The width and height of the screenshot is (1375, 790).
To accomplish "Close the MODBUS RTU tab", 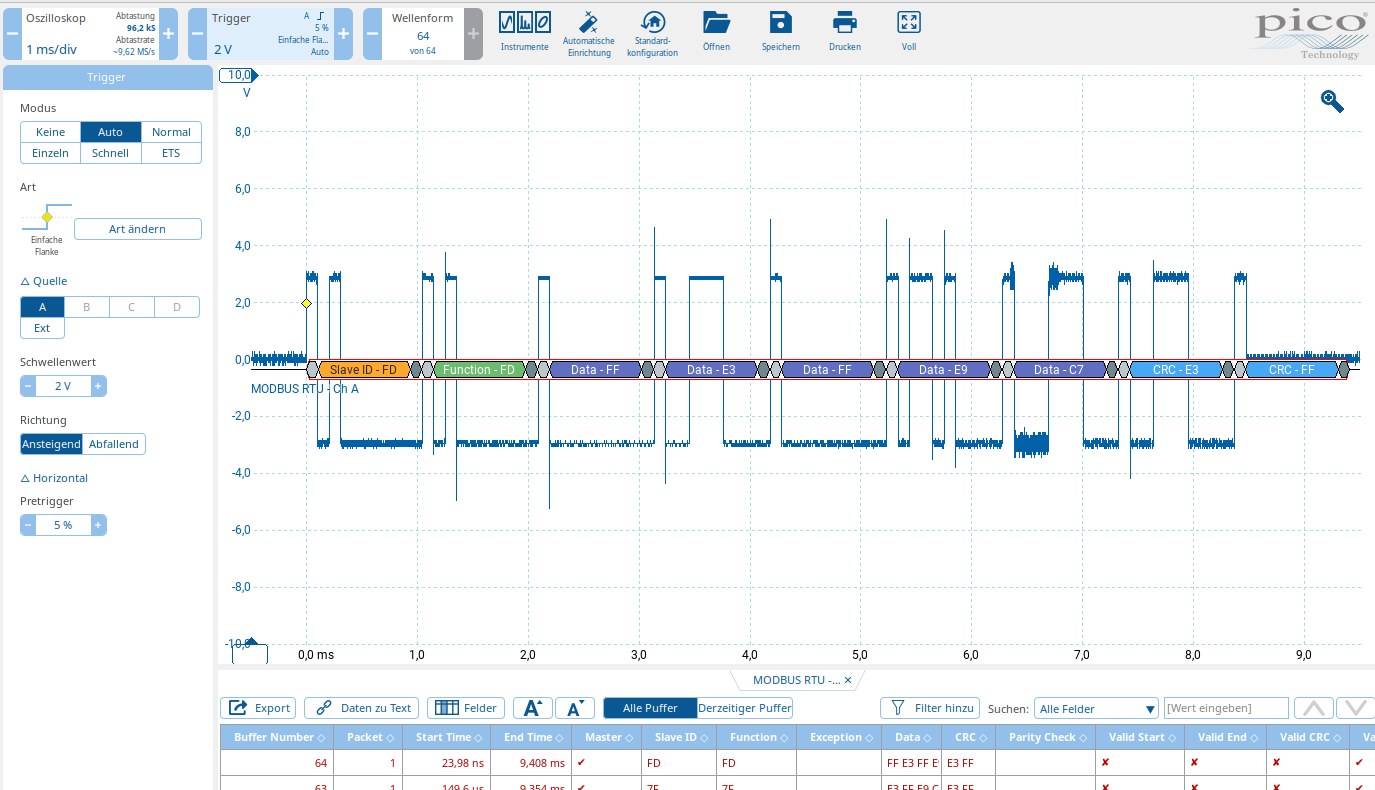I will [x=848, y=680].
